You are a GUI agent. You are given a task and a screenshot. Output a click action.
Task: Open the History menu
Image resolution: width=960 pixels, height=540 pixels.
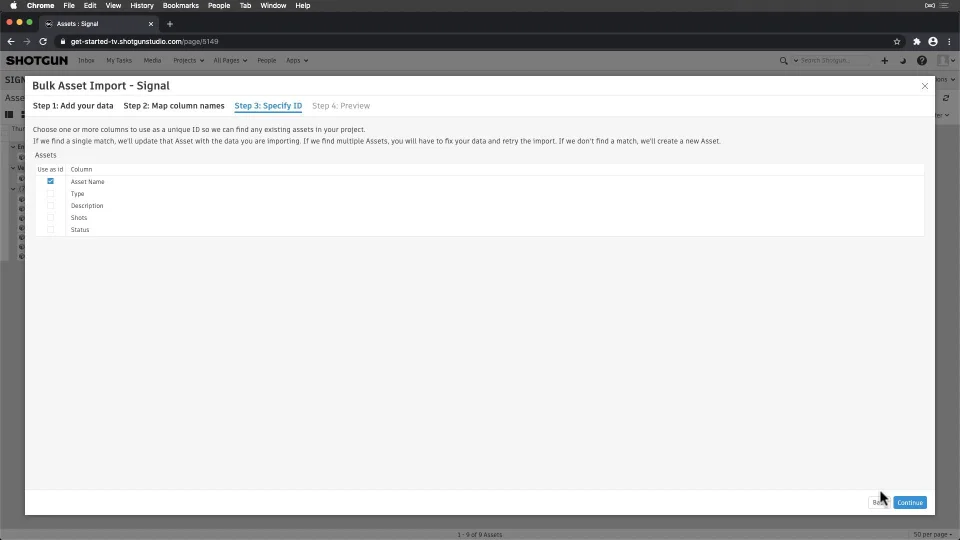(142, 6)
